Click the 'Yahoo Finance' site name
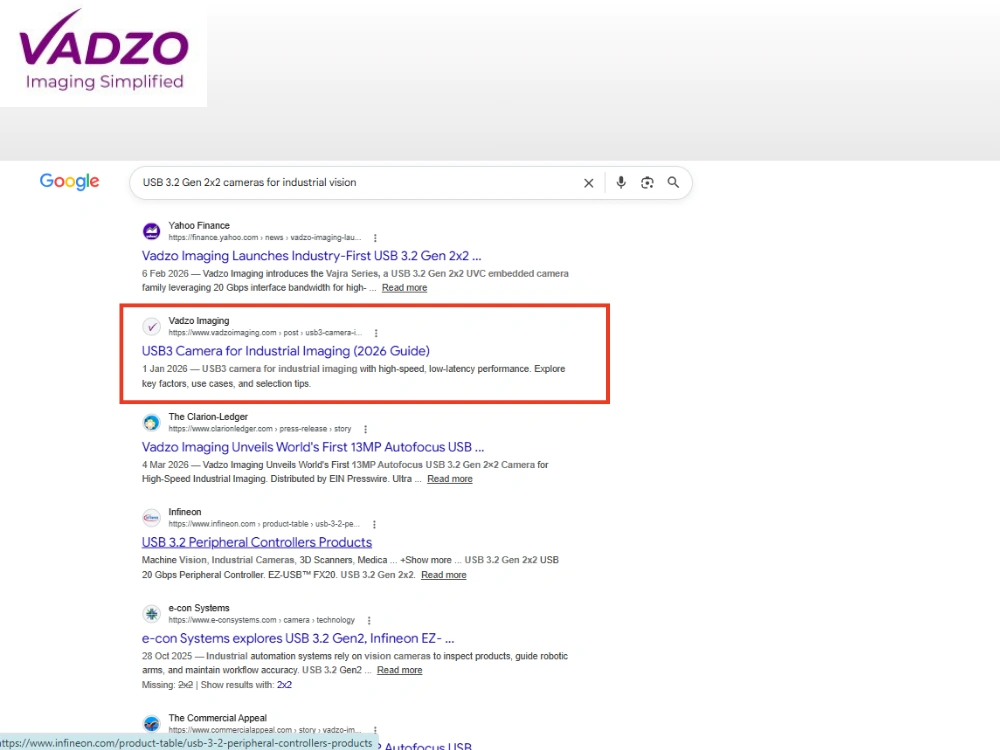This screenshot has width=1000, height=750. [199, 226]
